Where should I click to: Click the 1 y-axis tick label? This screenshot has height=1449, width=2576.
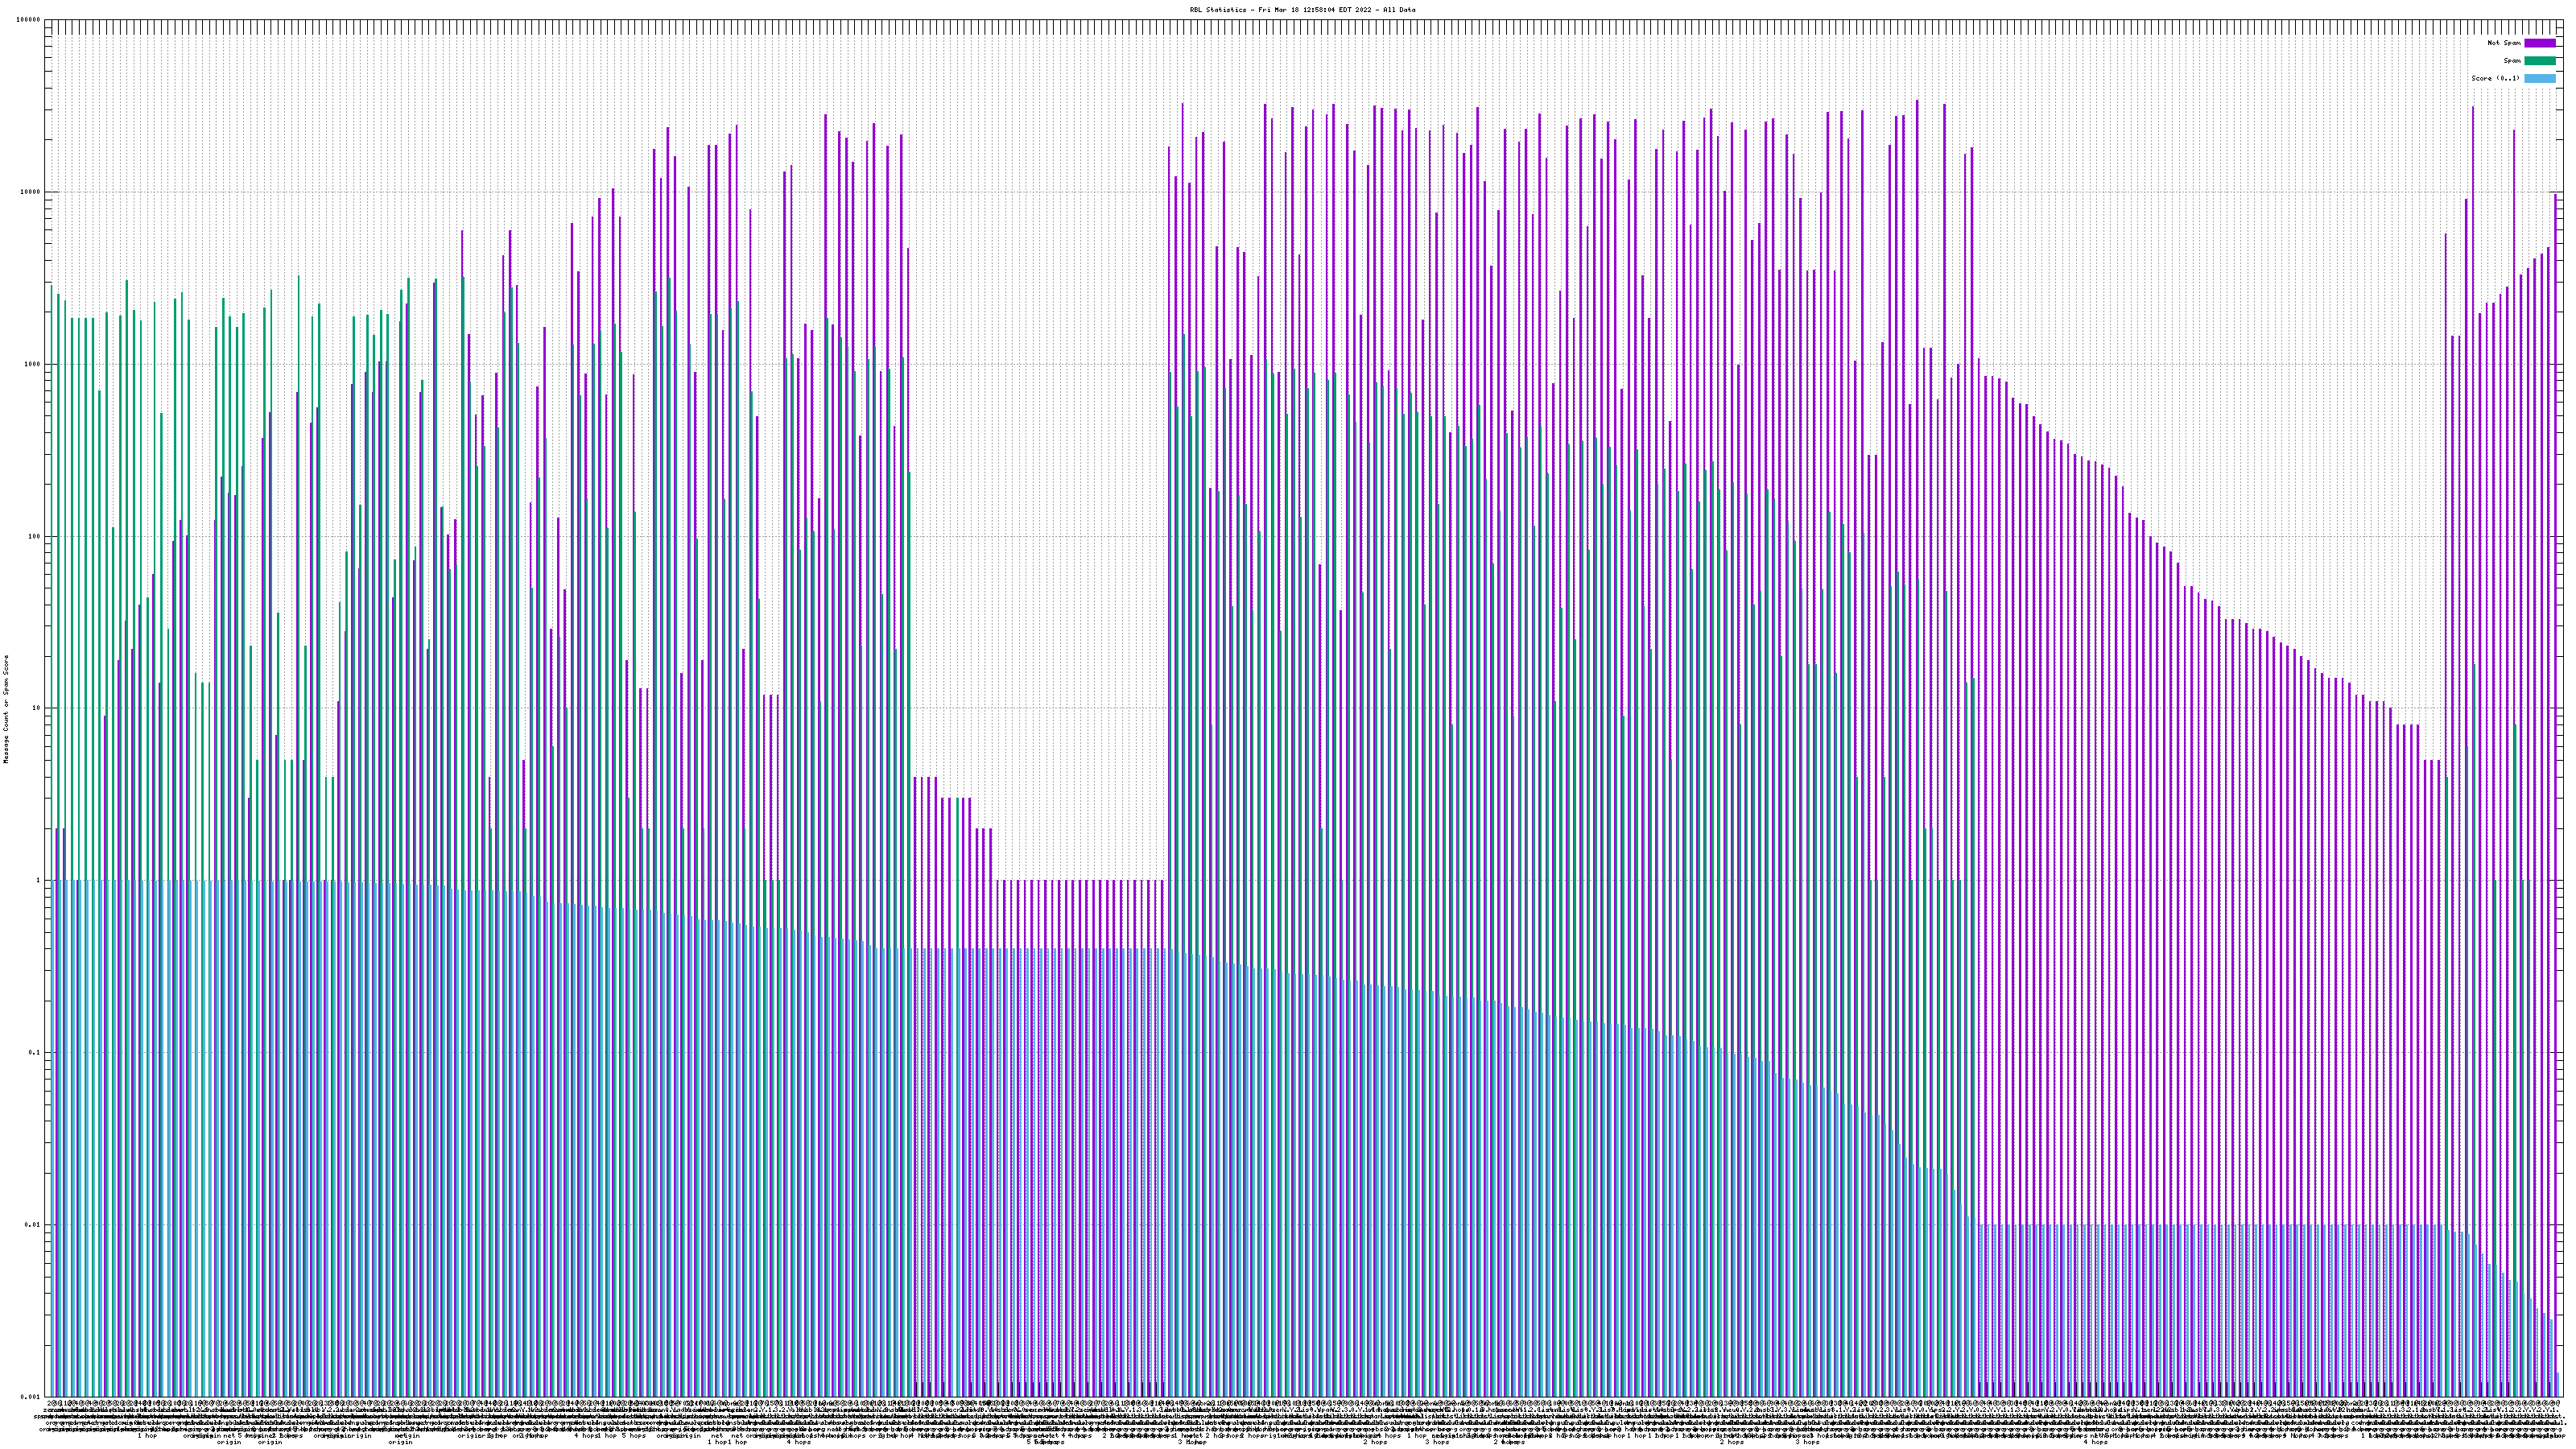pos(39,880)
